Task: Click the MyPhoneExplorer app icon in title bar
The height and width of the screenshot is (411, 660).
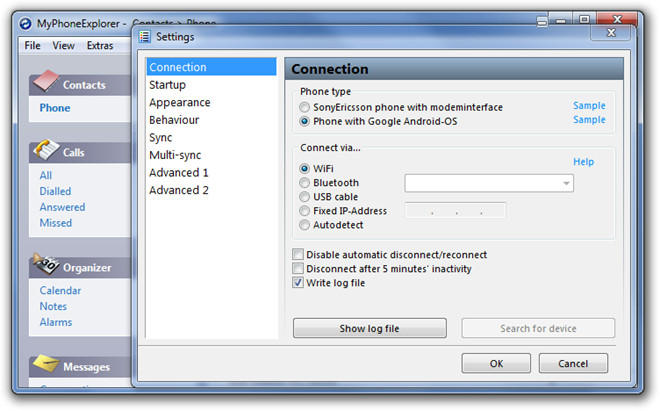Action: pos(25,24)
